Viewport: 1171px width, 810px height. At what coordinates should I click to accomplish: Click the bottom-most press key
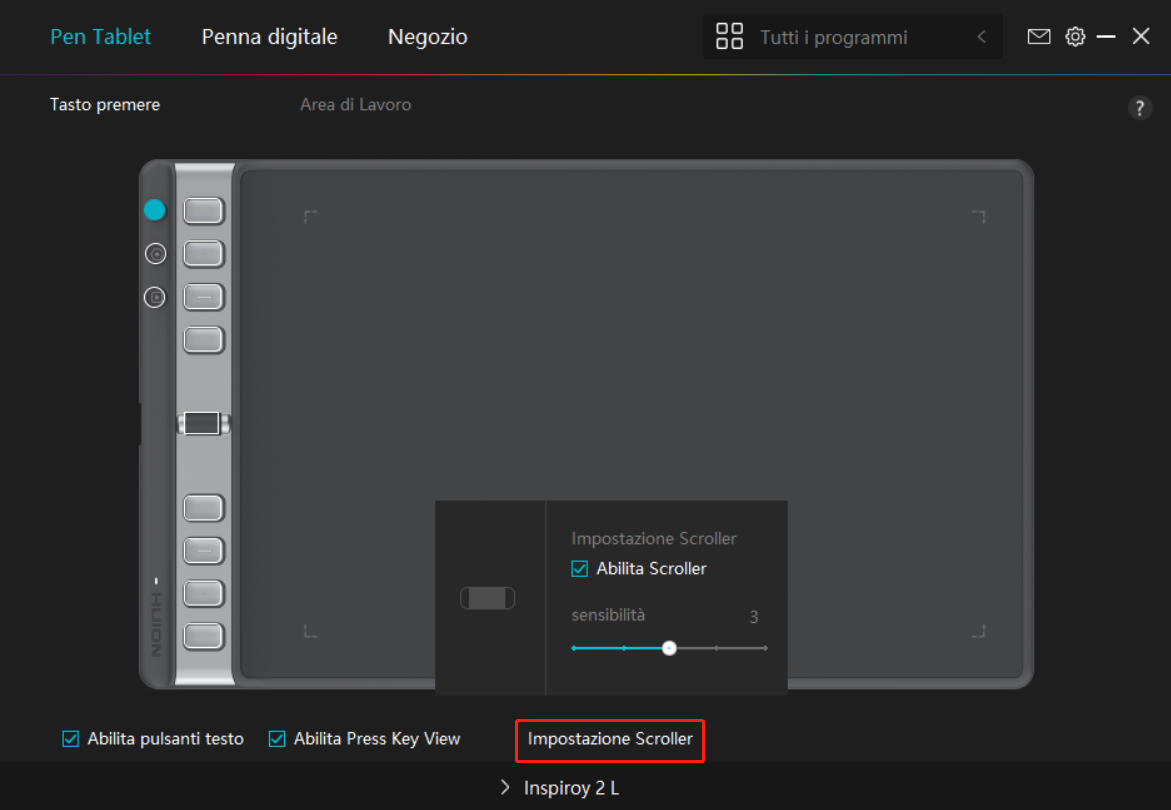203,636
